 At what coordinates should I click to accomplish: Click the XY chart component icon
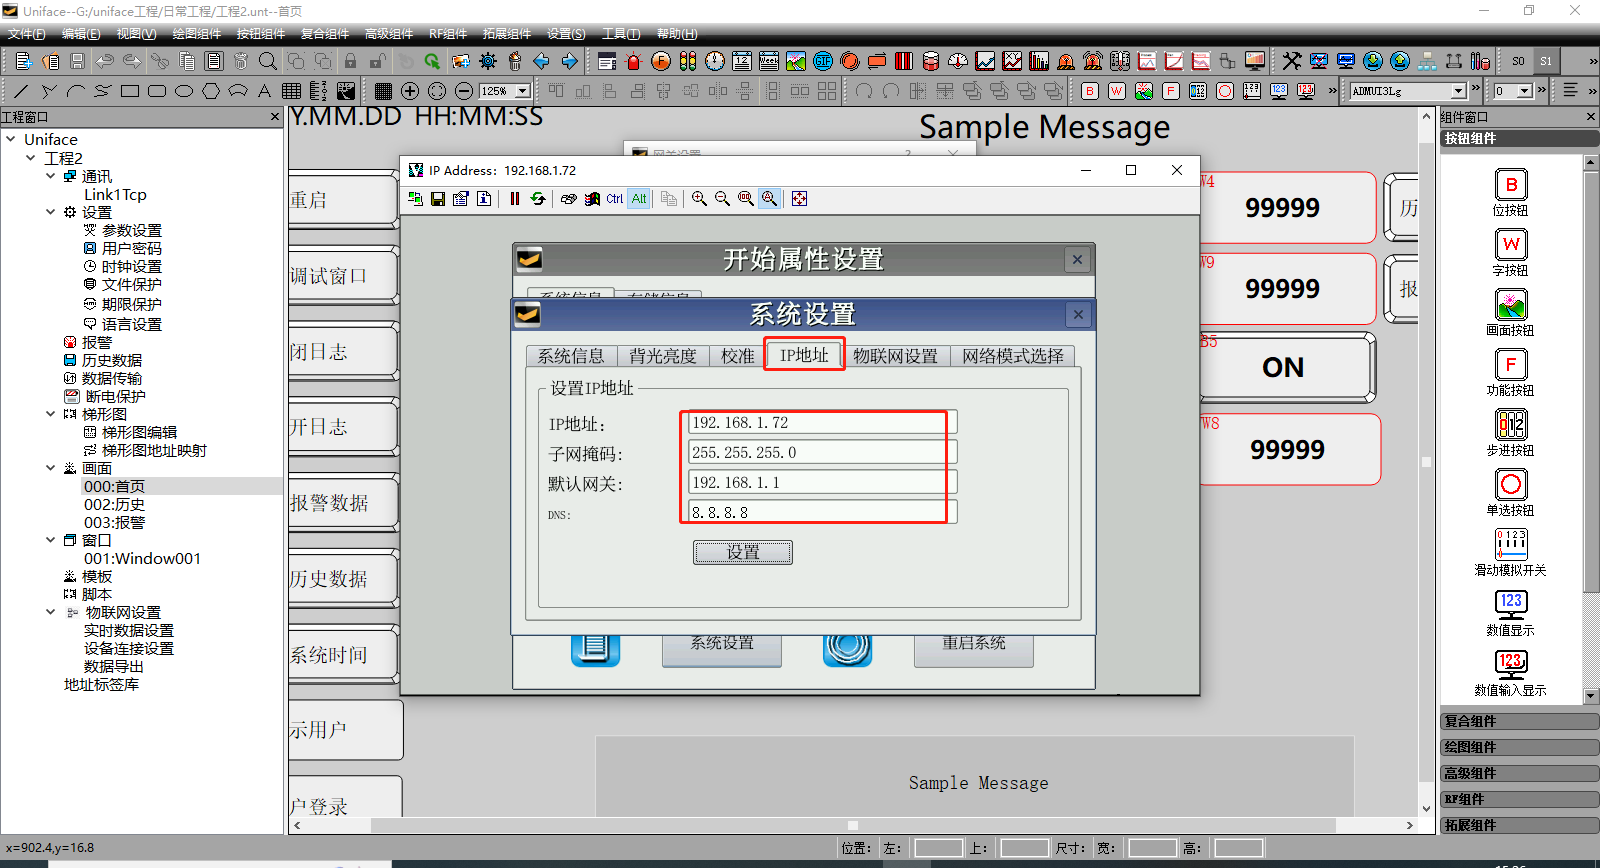pyautogui.click(x=1012, y=61)
